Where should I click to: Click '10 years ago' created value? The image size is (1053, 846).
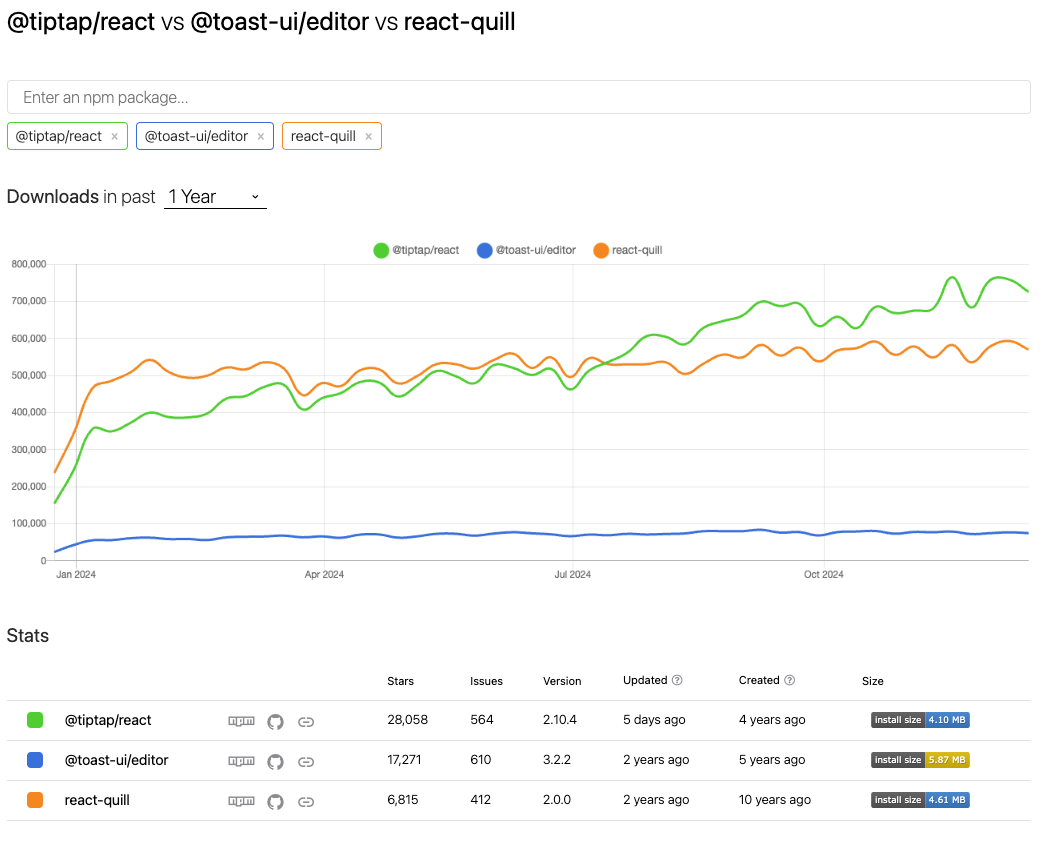point(774,800)
